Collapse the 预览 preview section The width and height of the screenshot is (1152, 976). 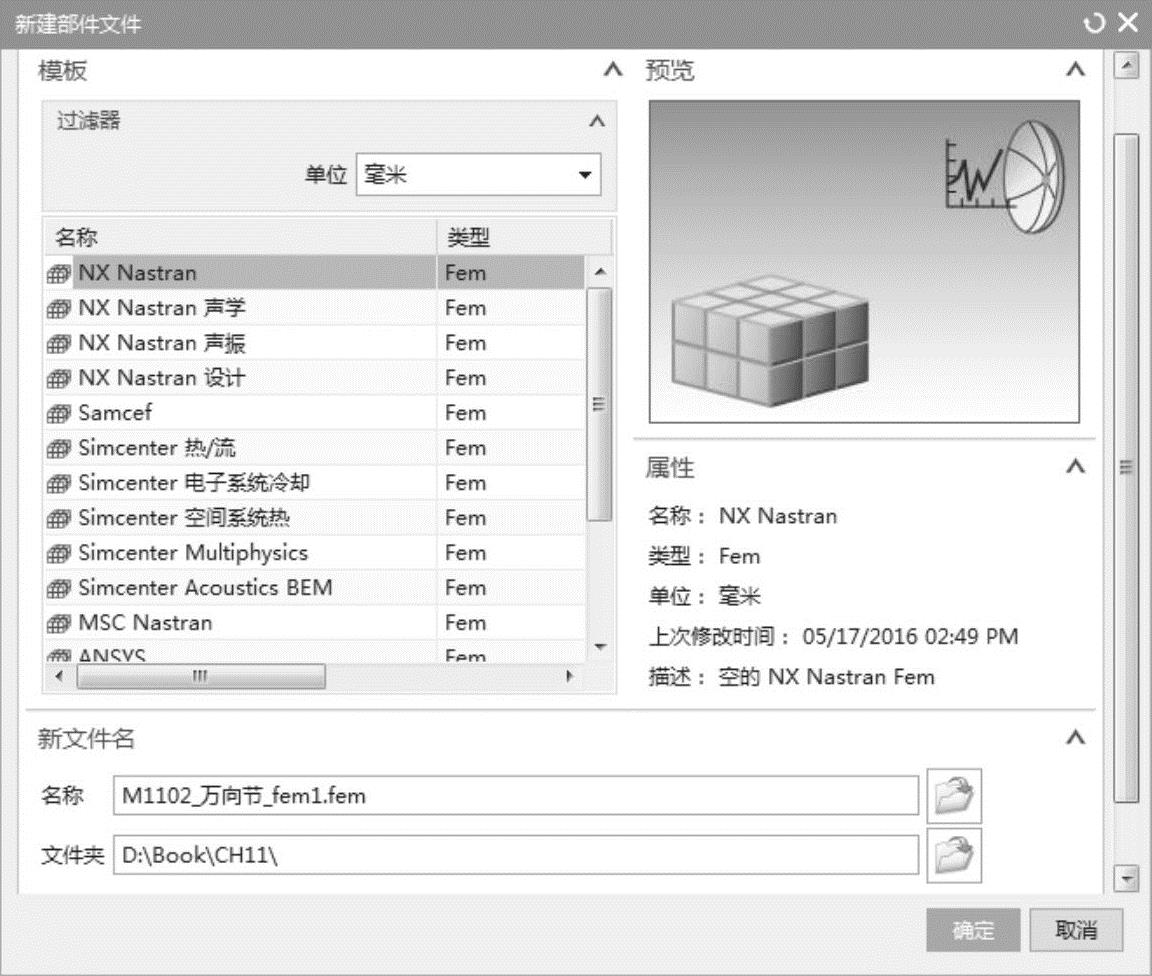point(1076,70)
